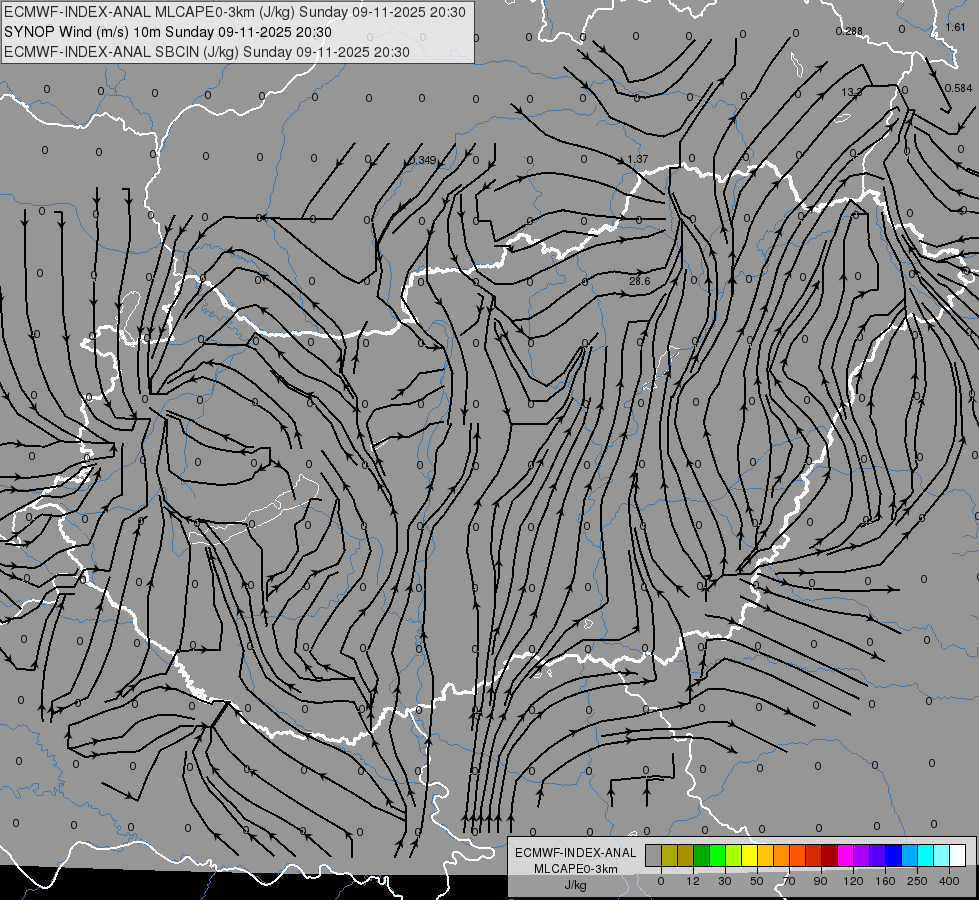Click the legend label 120

point(854,881)
